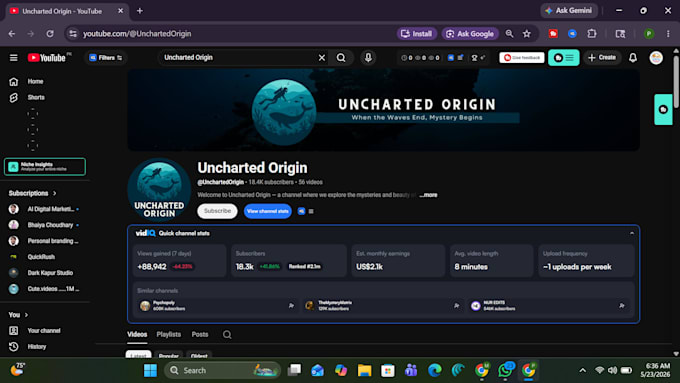Click the Chrome address bar URL
The image size is (680, 383).
pos(137,34)
